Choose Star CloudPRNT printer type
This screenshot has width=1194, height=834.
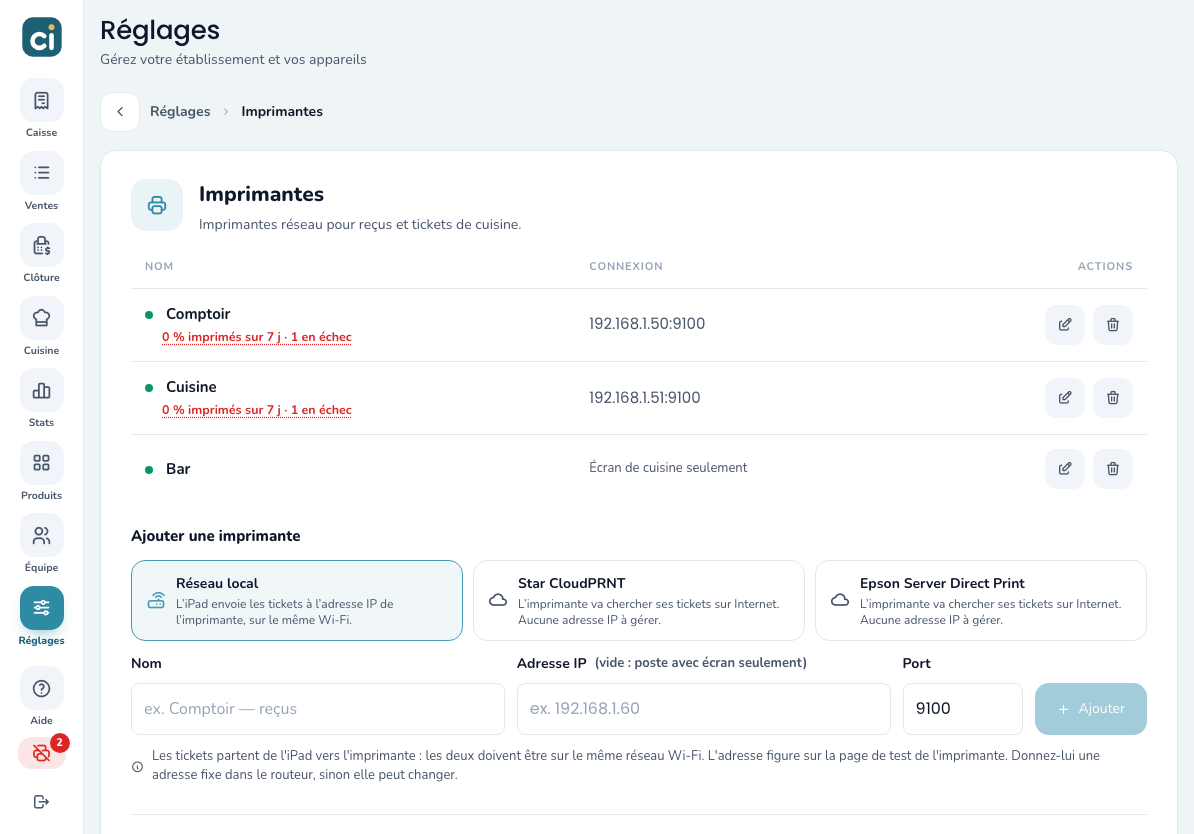tap(639, 601)
